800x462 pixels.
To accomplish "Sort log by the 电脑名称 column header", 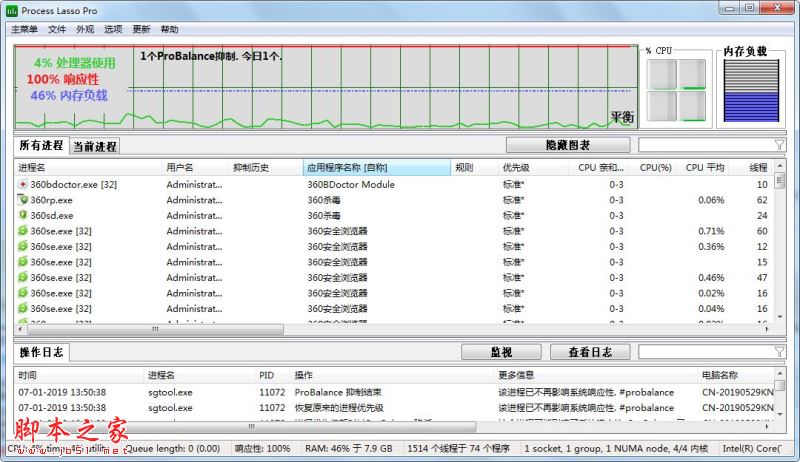I will pos(736,375).
